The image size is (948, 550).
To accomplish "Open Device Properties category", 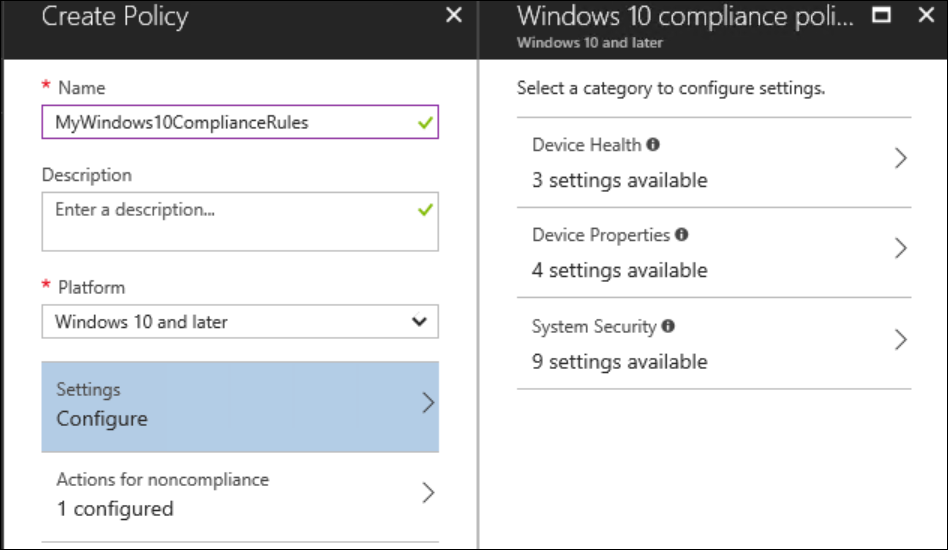I will tap(714, 253).
